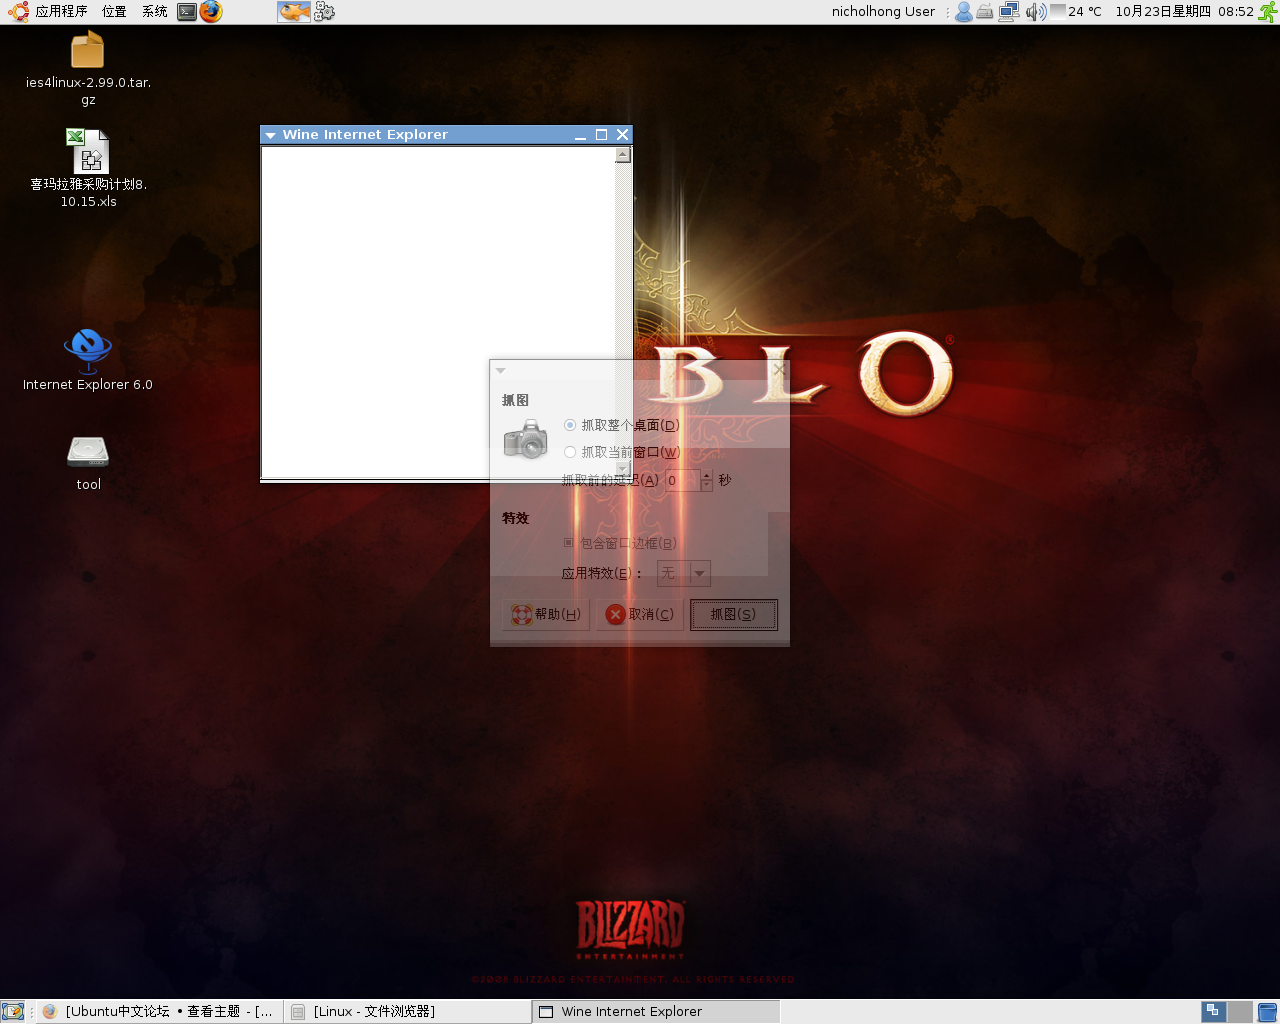The width and height of the screenshot is (1280, 1024).
Task: Switch to the second workspace in switcher
Action: coord(1240,1012)
